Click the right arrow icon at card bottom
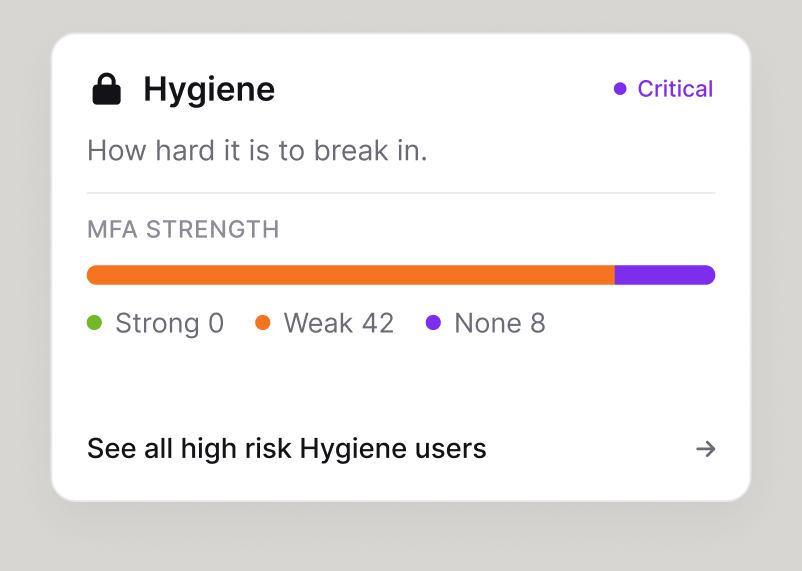802x571 pixels. point(706,449)
